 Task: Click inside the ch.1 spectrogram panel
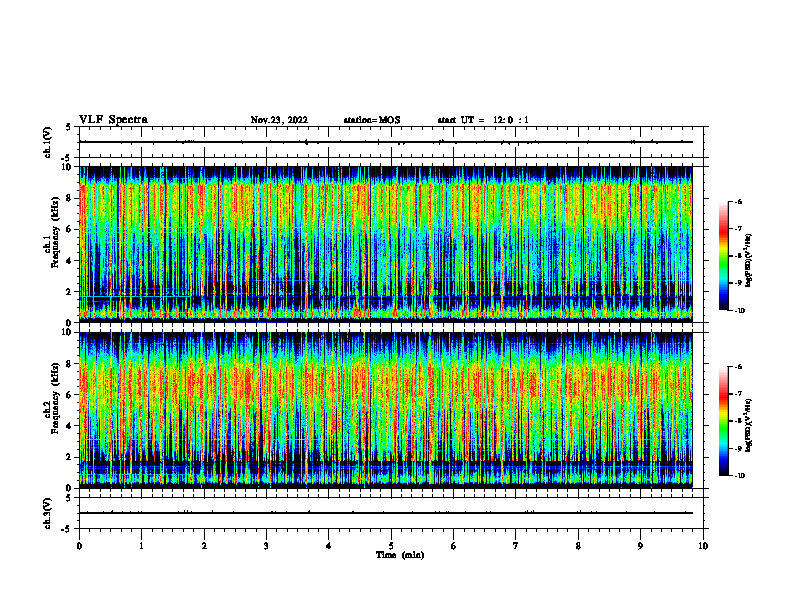click(386, 244)
